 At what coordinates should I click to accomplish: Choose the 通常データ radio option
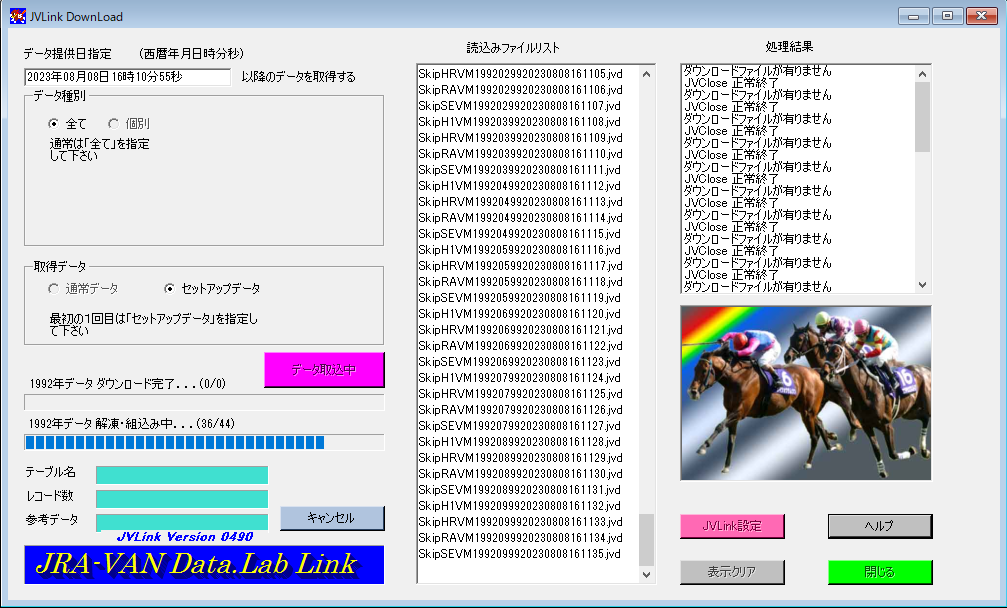tap(54, 288)
